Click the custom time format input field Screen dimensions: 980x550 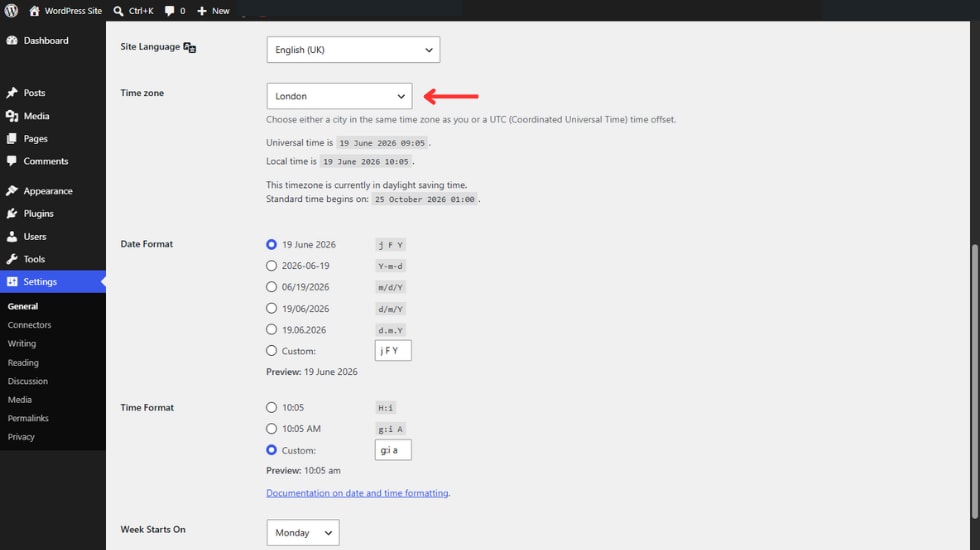pos(393,450)
